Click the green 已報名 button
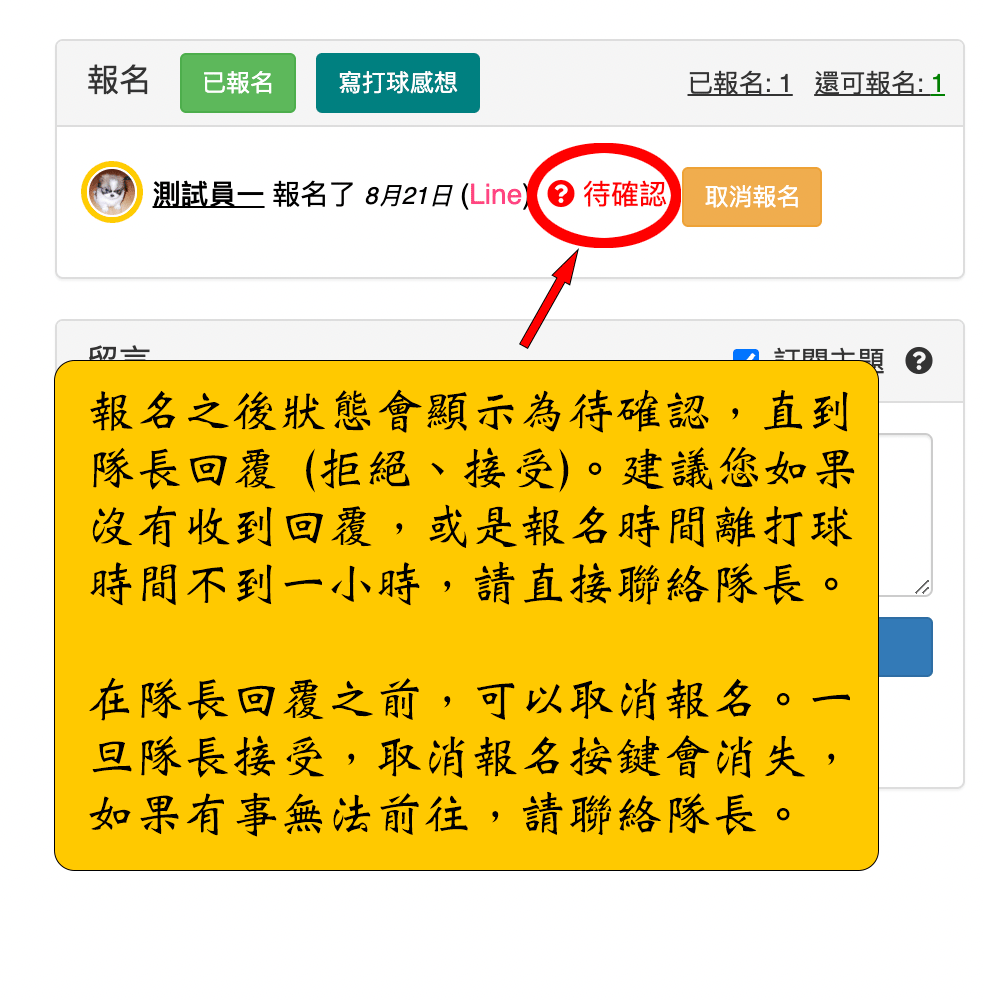The width and height of the screenshot is (1000, 1000). (x=238, y=83)
